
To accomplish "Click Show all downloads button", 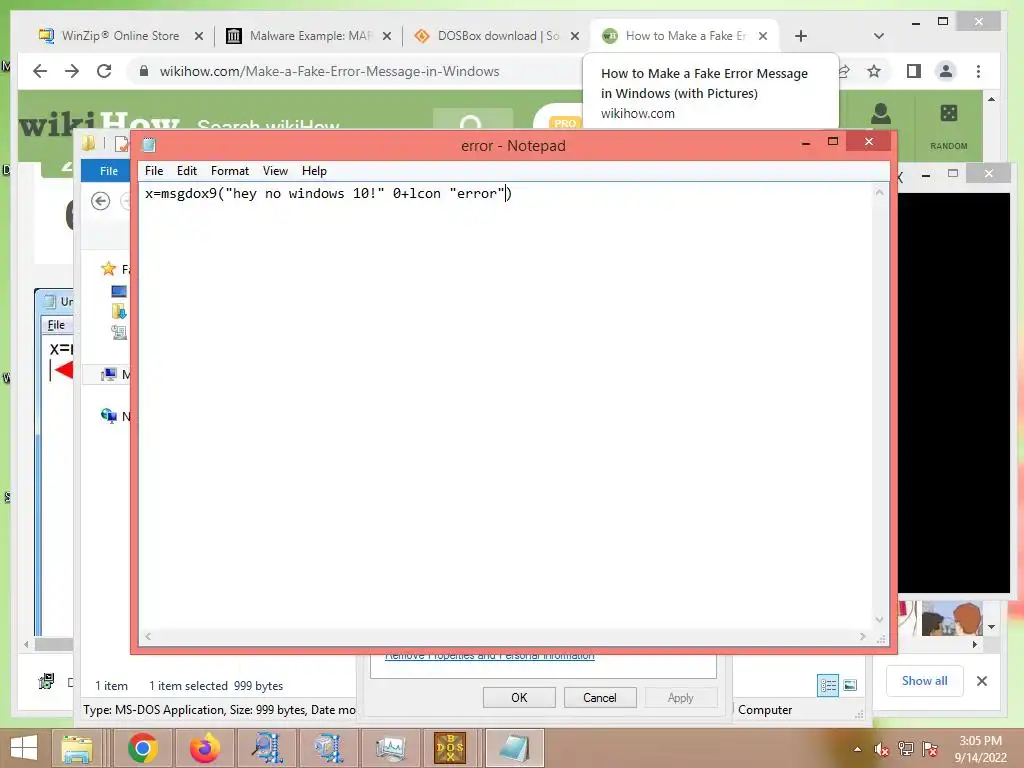I will (924, 680).
